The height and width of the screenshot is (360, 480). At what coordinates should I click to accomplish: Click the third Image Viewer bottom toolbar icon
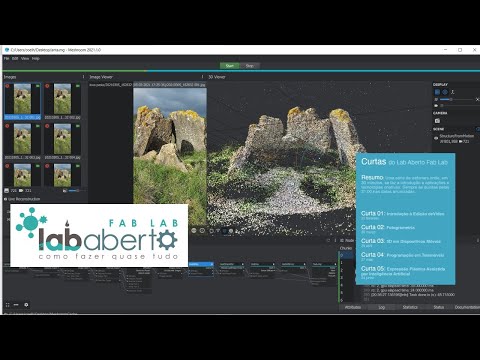tap(211, 230)
